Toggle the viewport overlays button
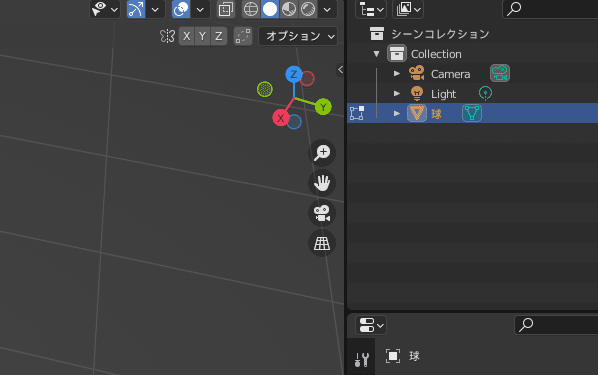Screen dimensions: 598x375 181,9
